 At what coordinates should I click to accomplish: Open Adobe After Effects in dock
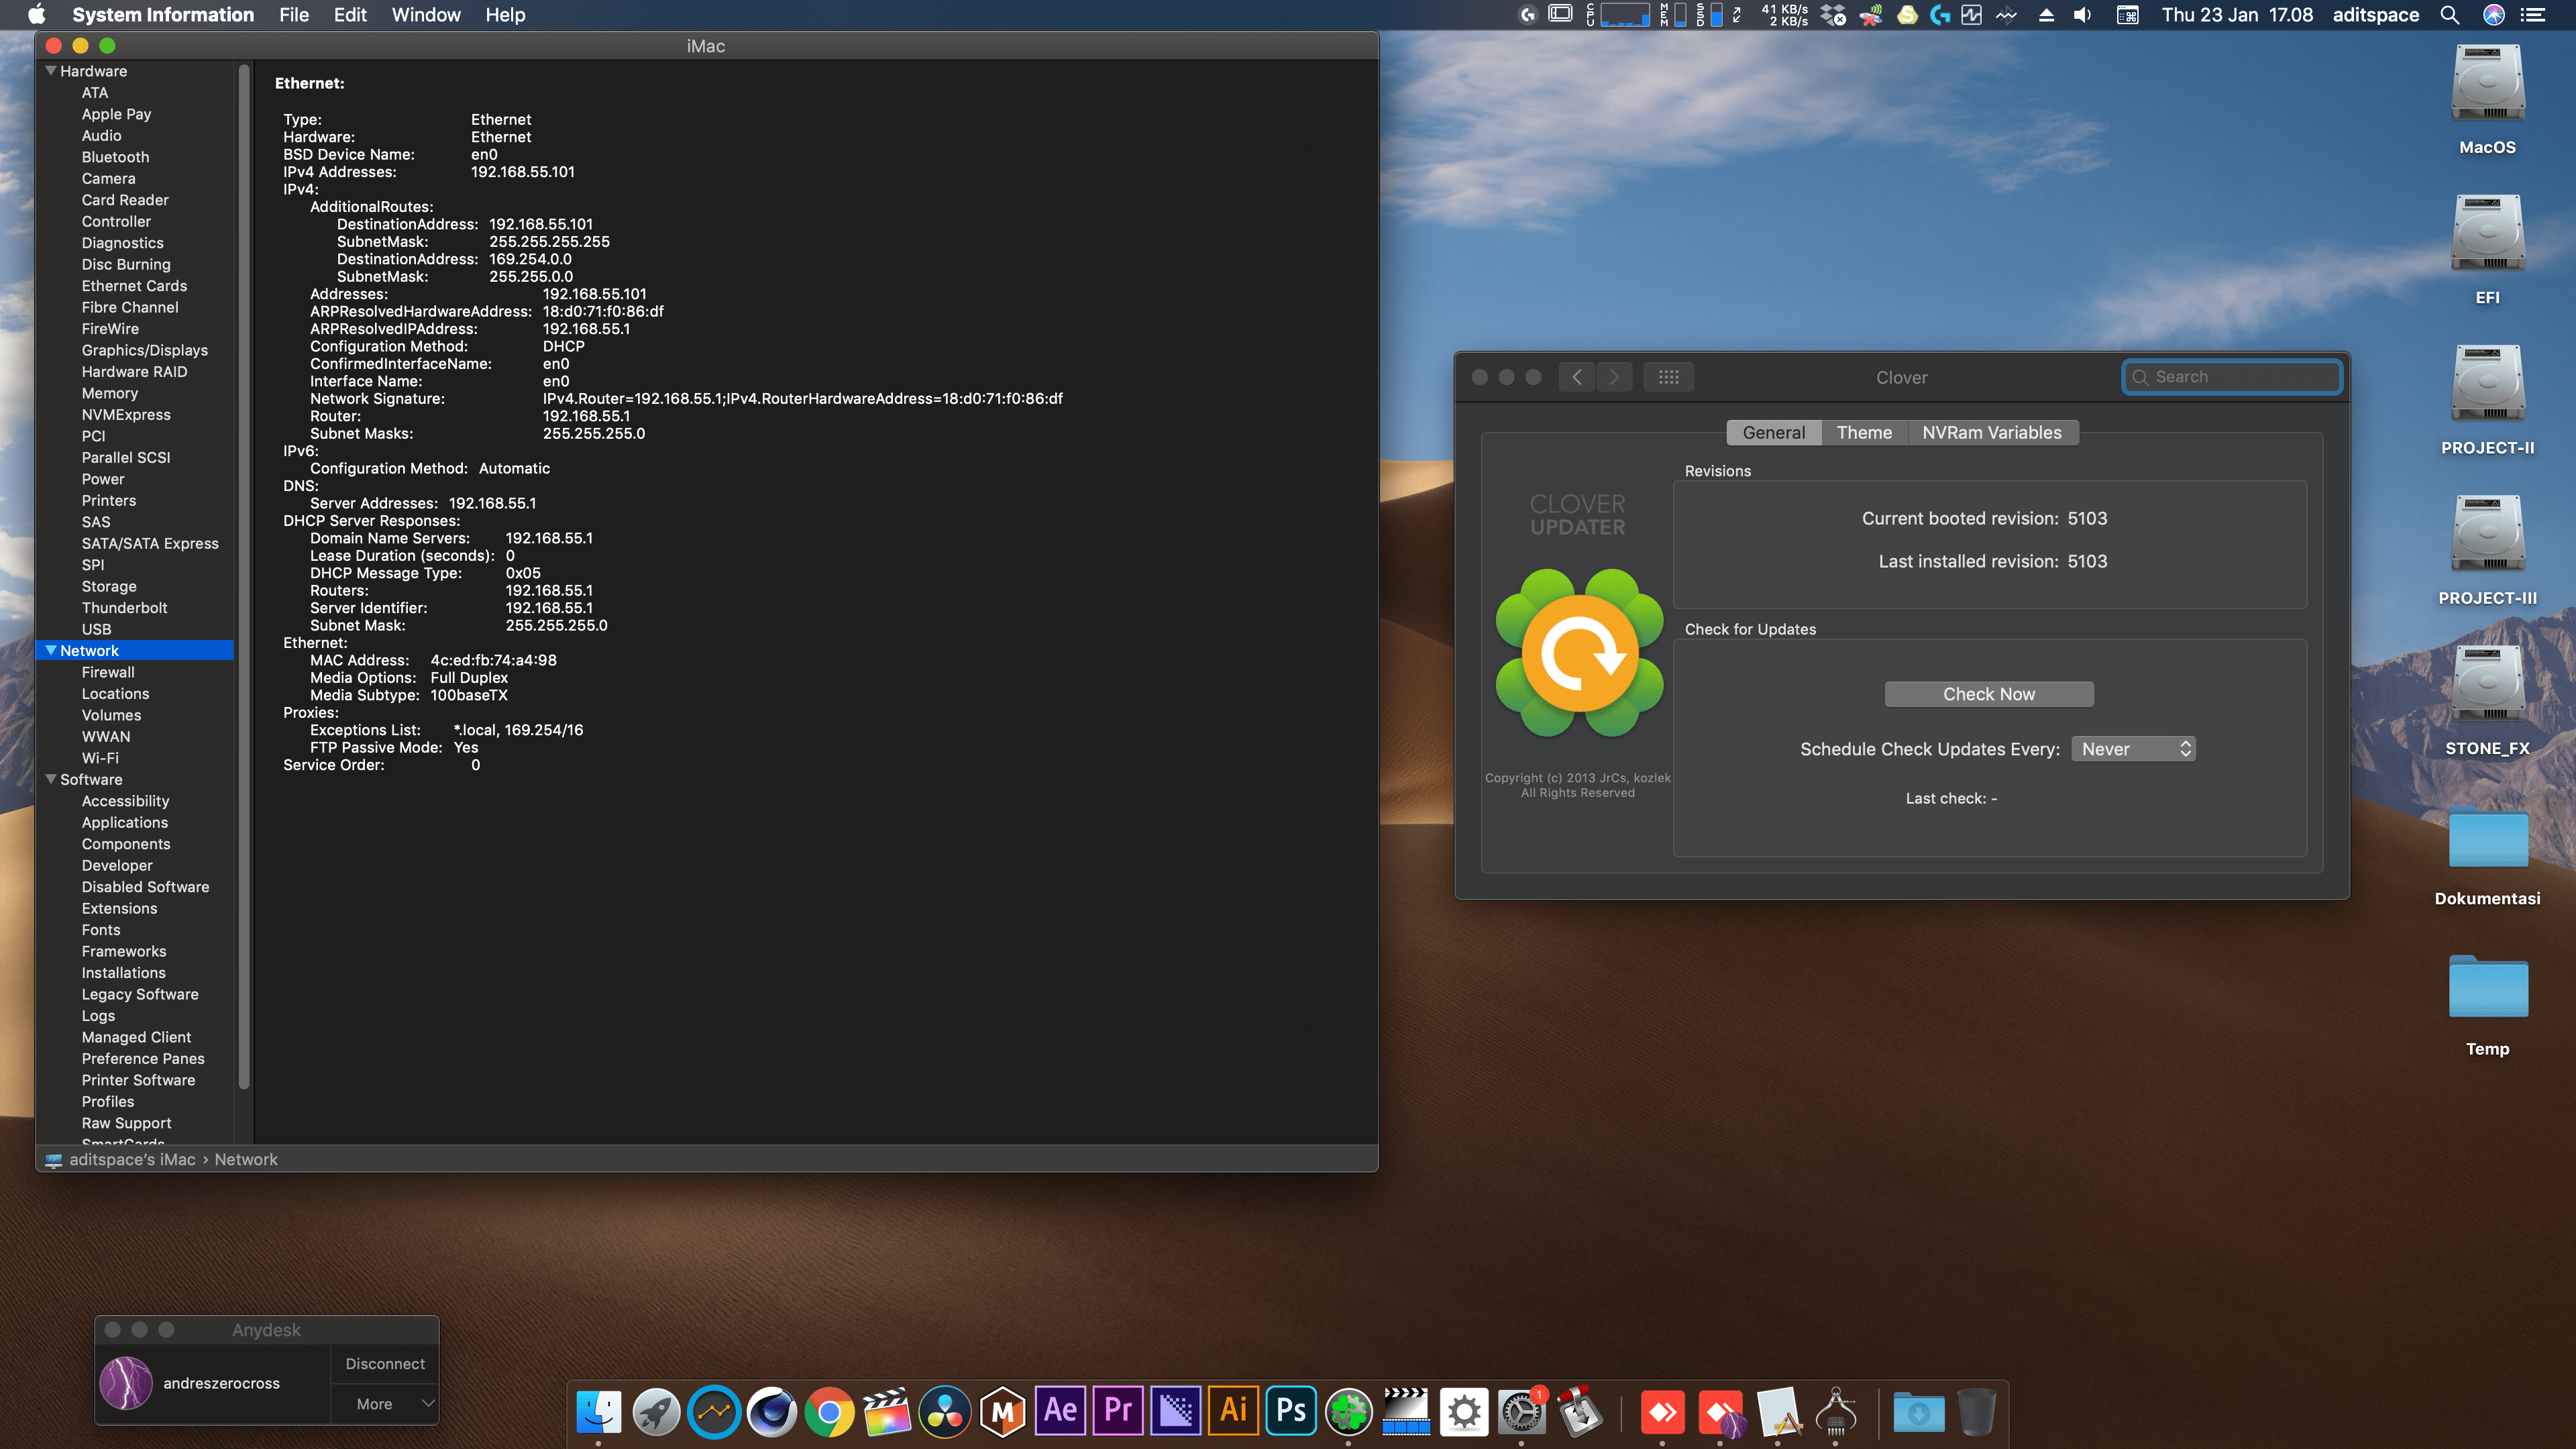[1060, 1412]
